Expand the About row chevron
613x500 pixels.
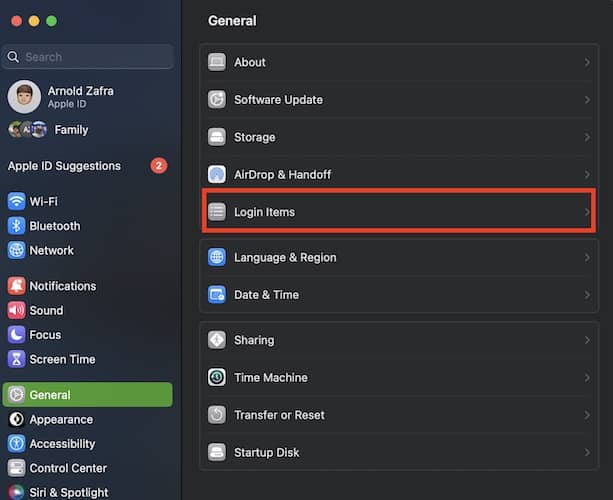pos(587,62)
